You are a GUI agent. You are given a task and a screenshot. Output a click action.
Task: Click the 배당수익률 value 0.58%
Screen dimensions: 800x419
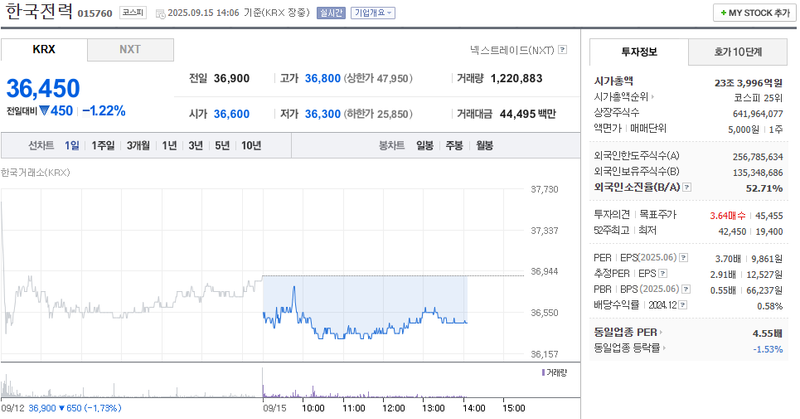click(x=770, y=306)
